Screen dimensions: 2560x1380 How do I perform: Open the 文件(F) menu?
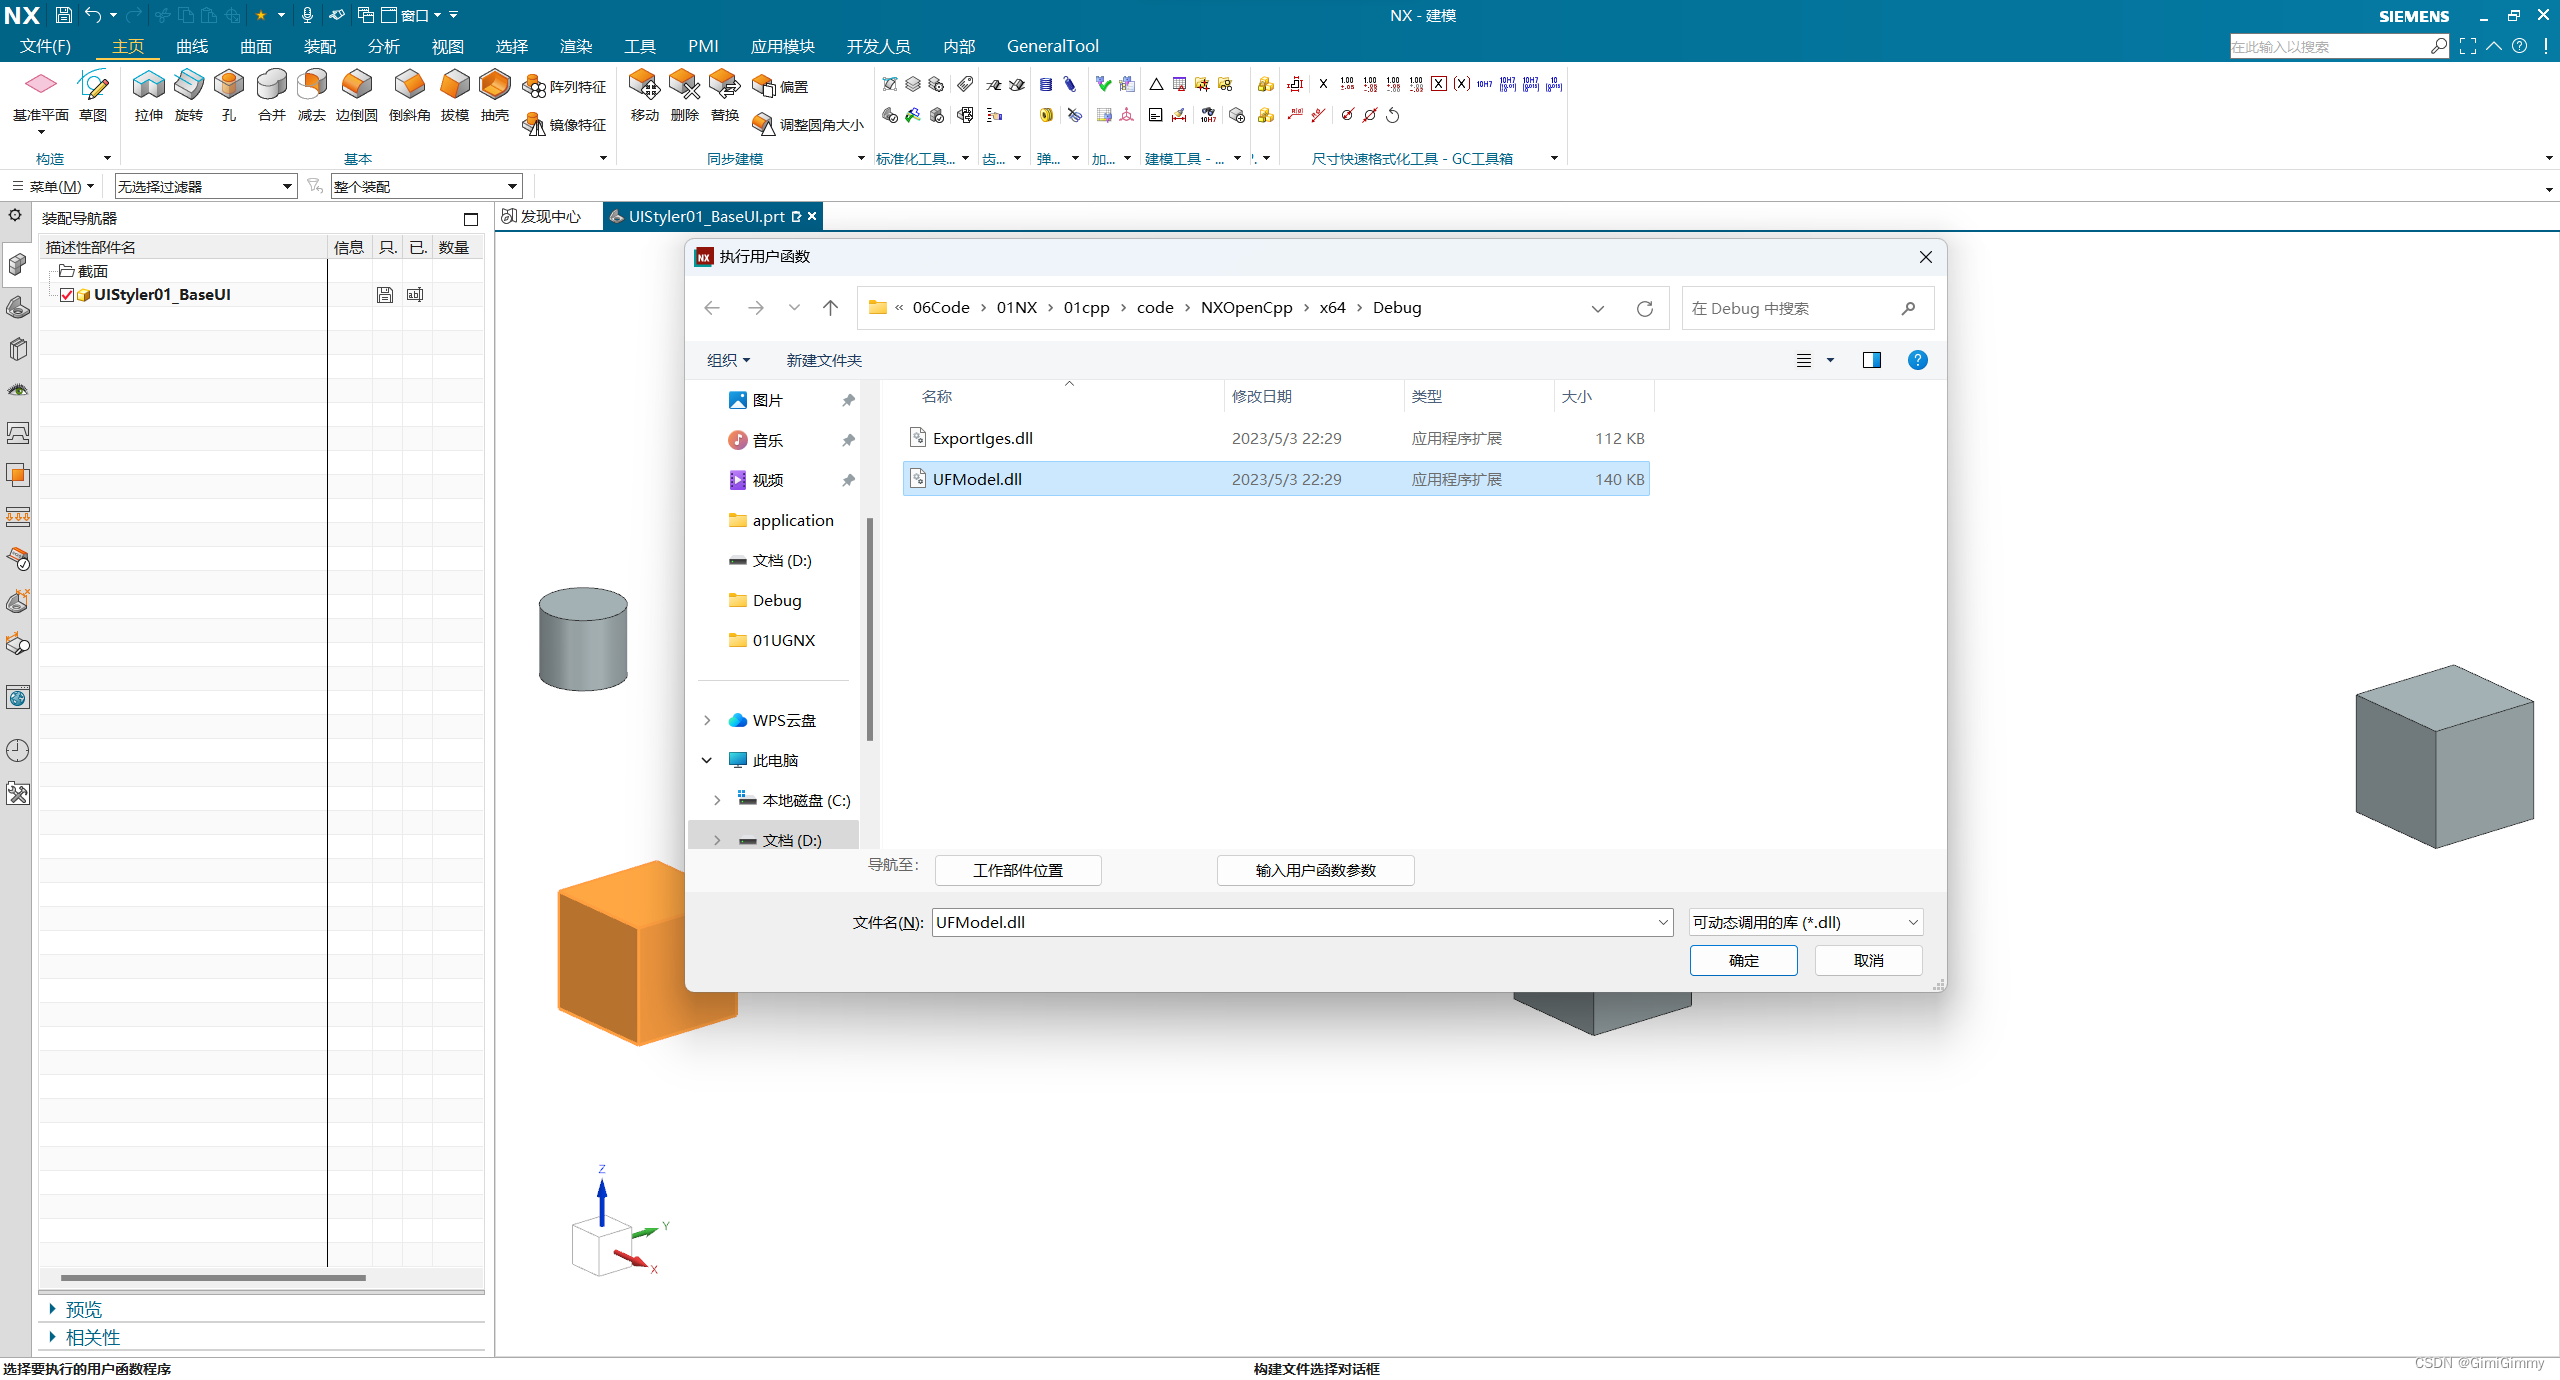[46, 46]
